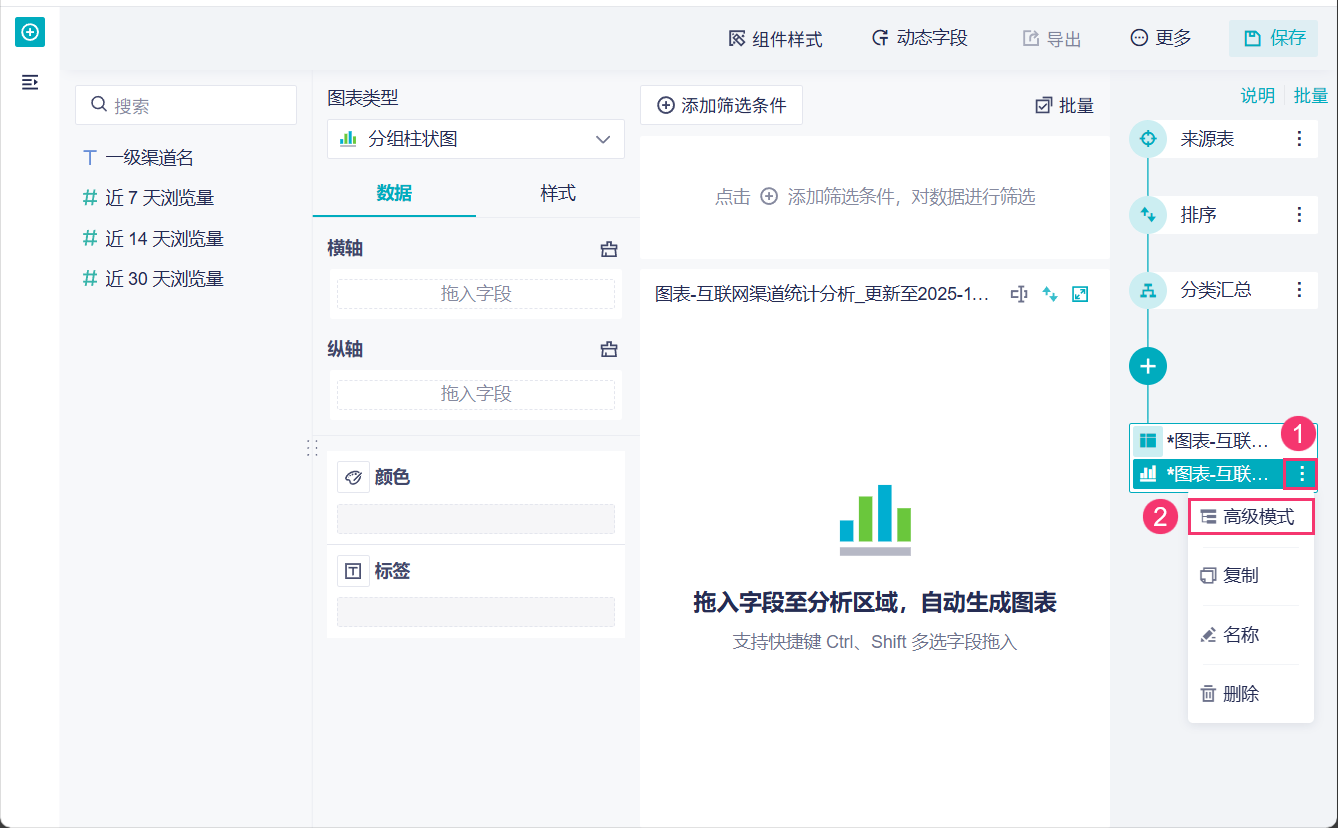Open the 排序 node's three-dot menu
This screenshot has width=1338, height=828.
pos(1298,214)
